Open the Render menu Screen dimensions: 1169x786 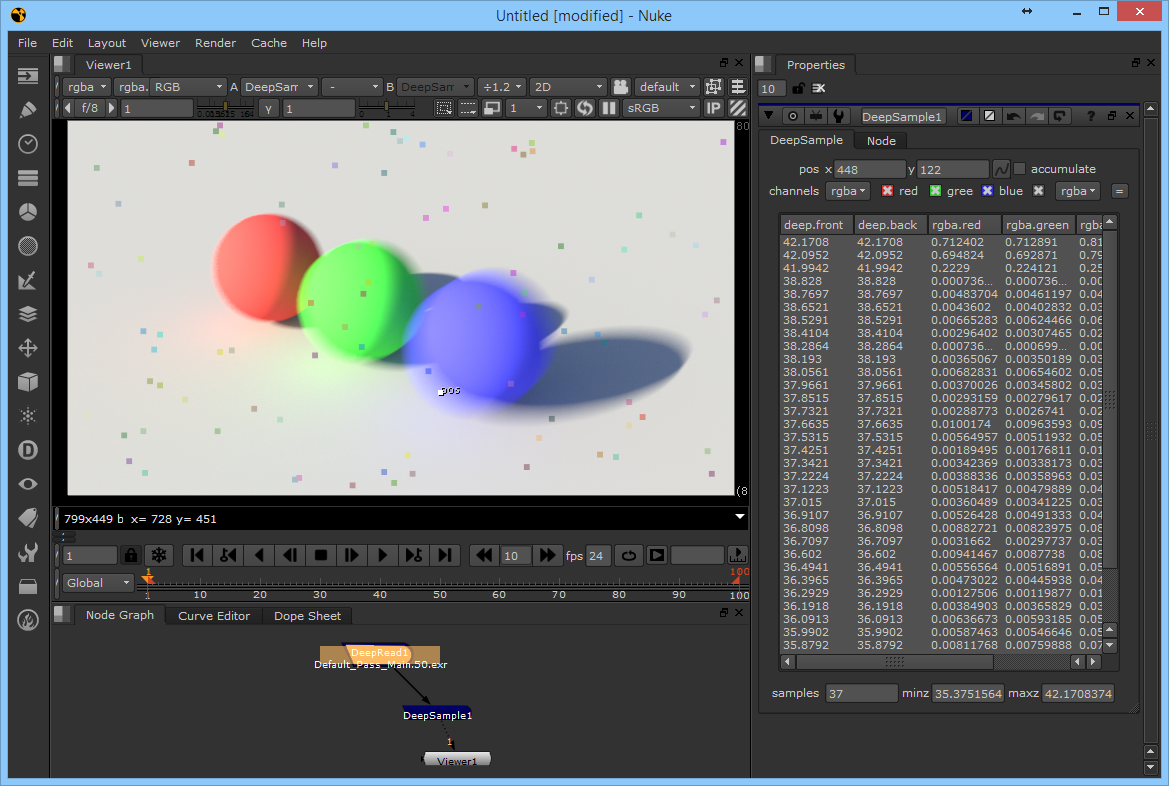click(x=215, y=43)
